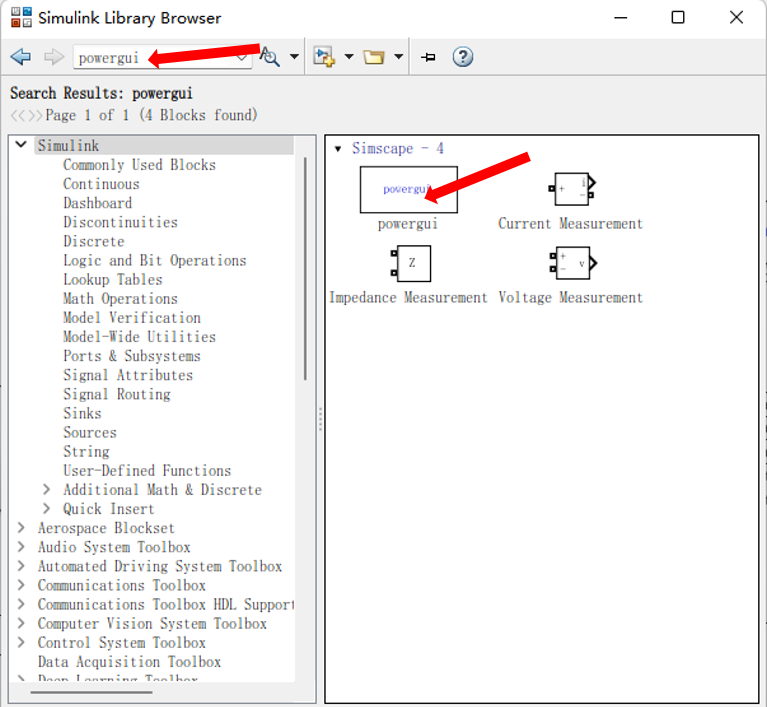Select the Continuous library
The width and height of the screenshot is (767, 707).
[101, 184]
